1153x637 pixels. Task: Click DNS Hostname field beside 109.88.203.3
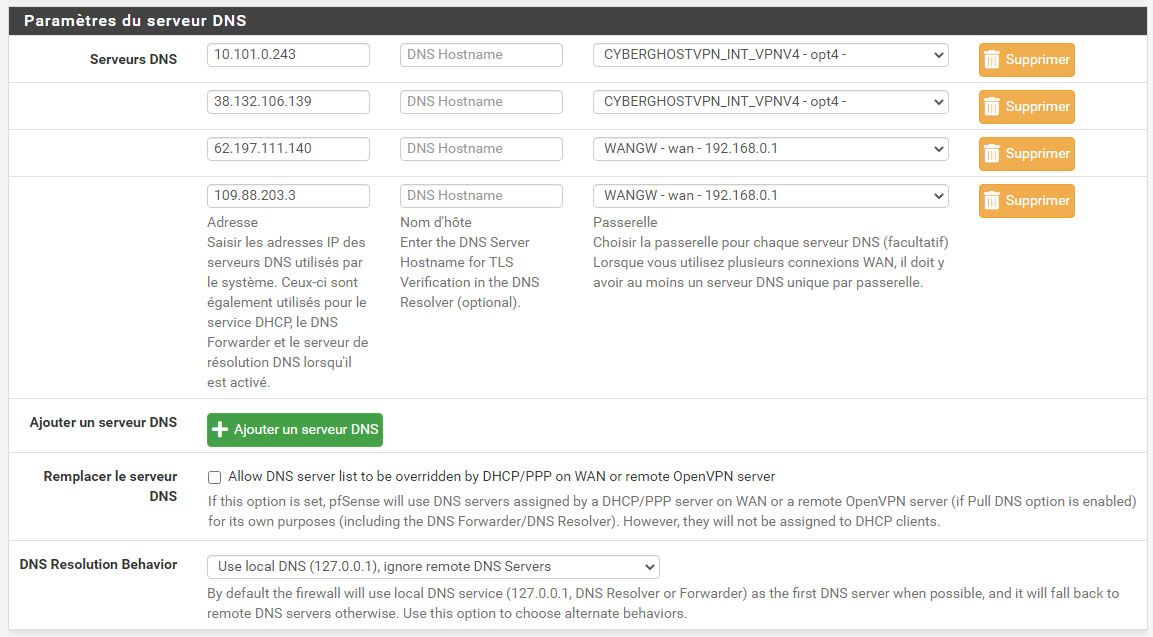coord(481,196)
